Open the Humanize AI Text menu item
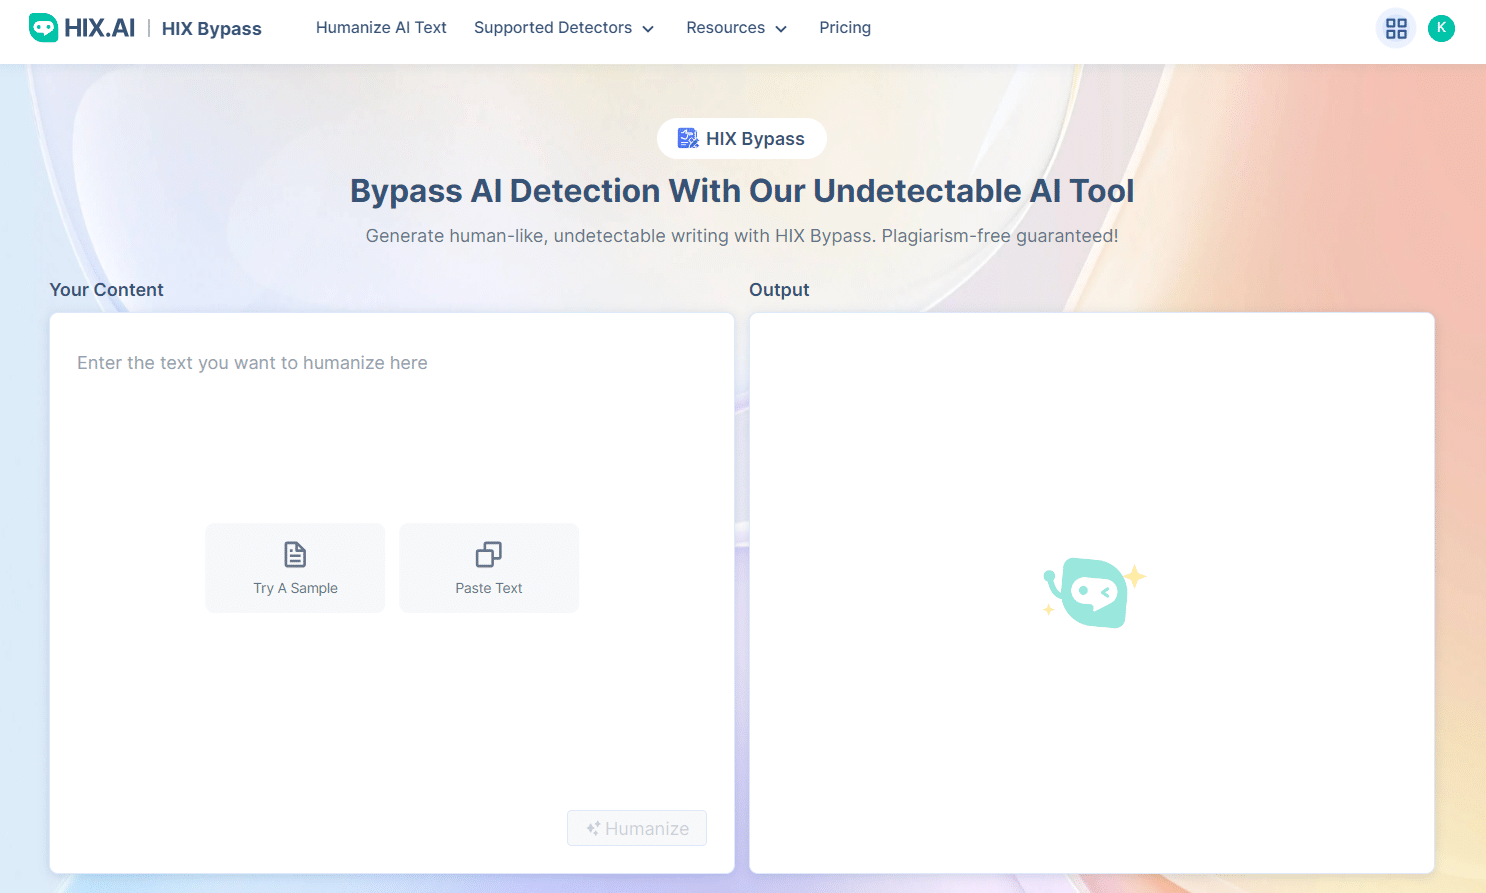1486x893 pixels. [x=381, y=28]
